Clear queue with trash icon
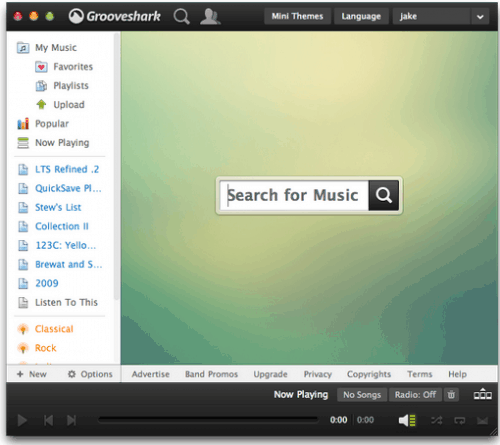This screenshot has height=445, width=500. coord(451,395)
